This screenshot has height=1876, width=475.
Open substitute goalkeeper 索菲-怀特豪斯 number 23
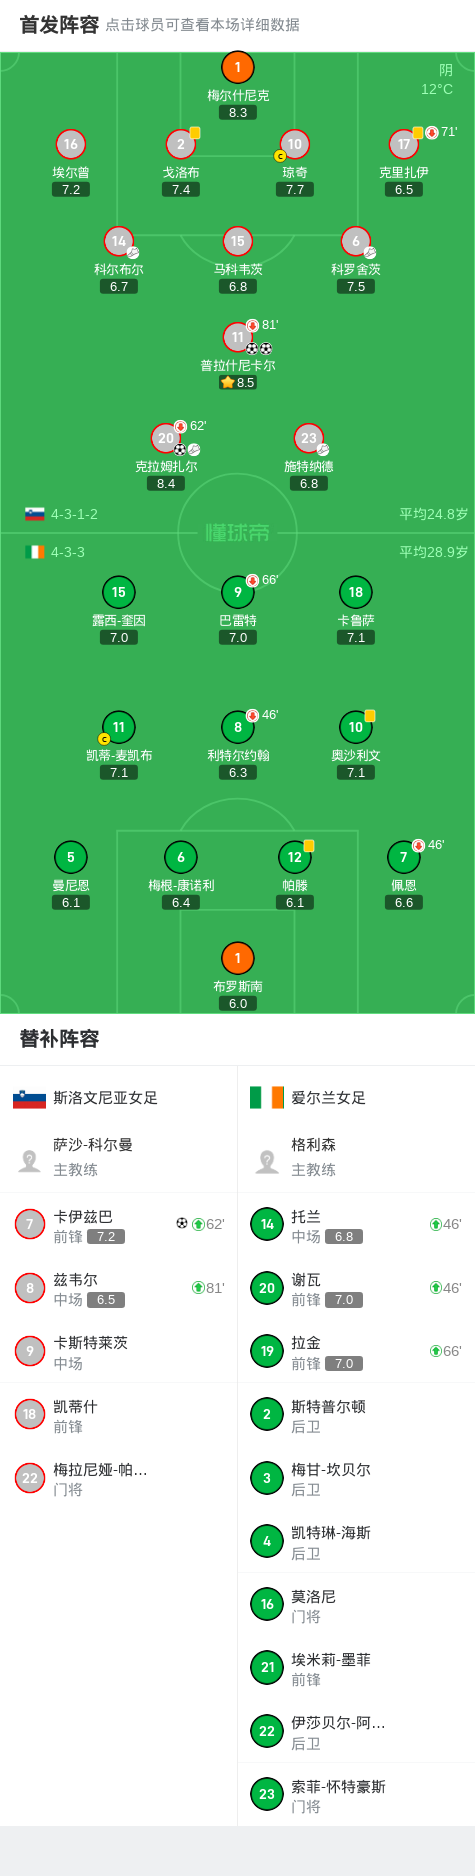pos(356,1795)
